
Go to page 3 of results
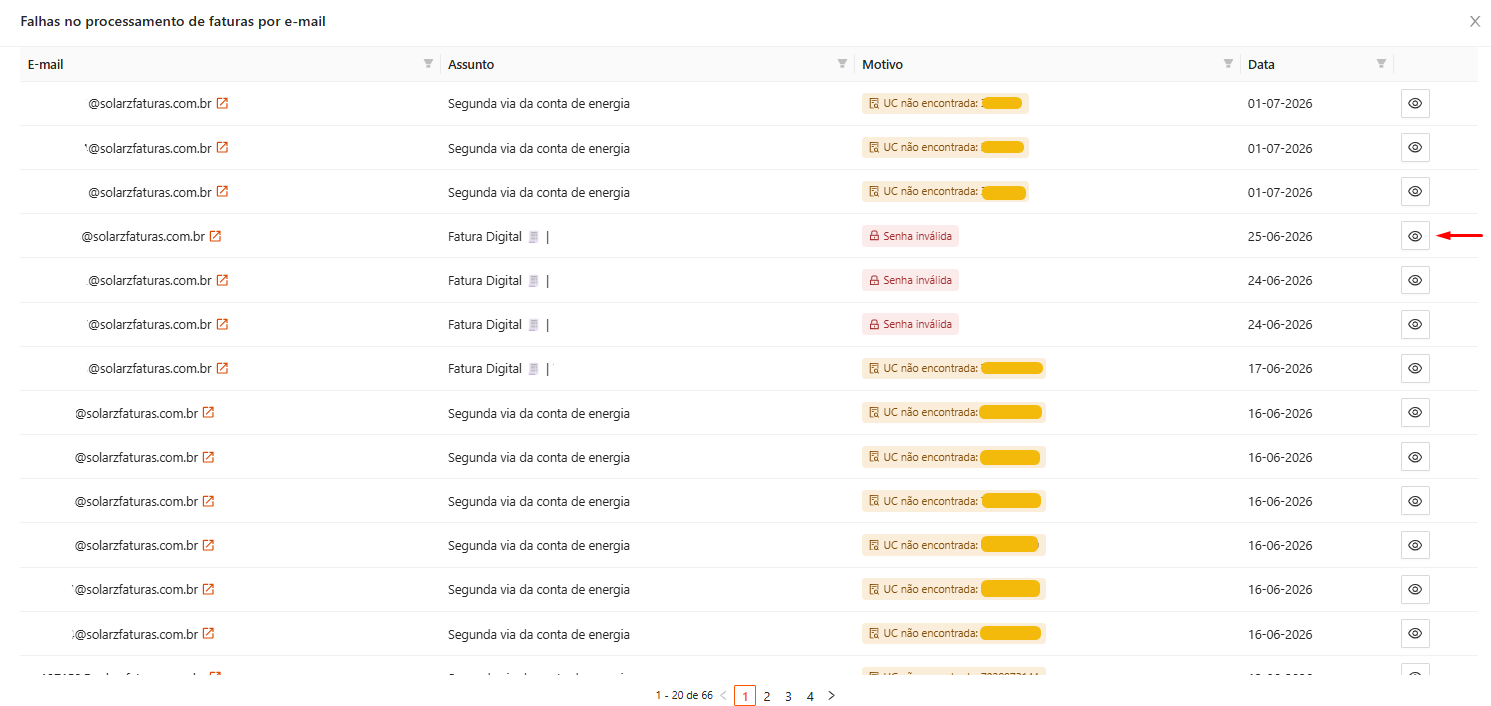788,696
